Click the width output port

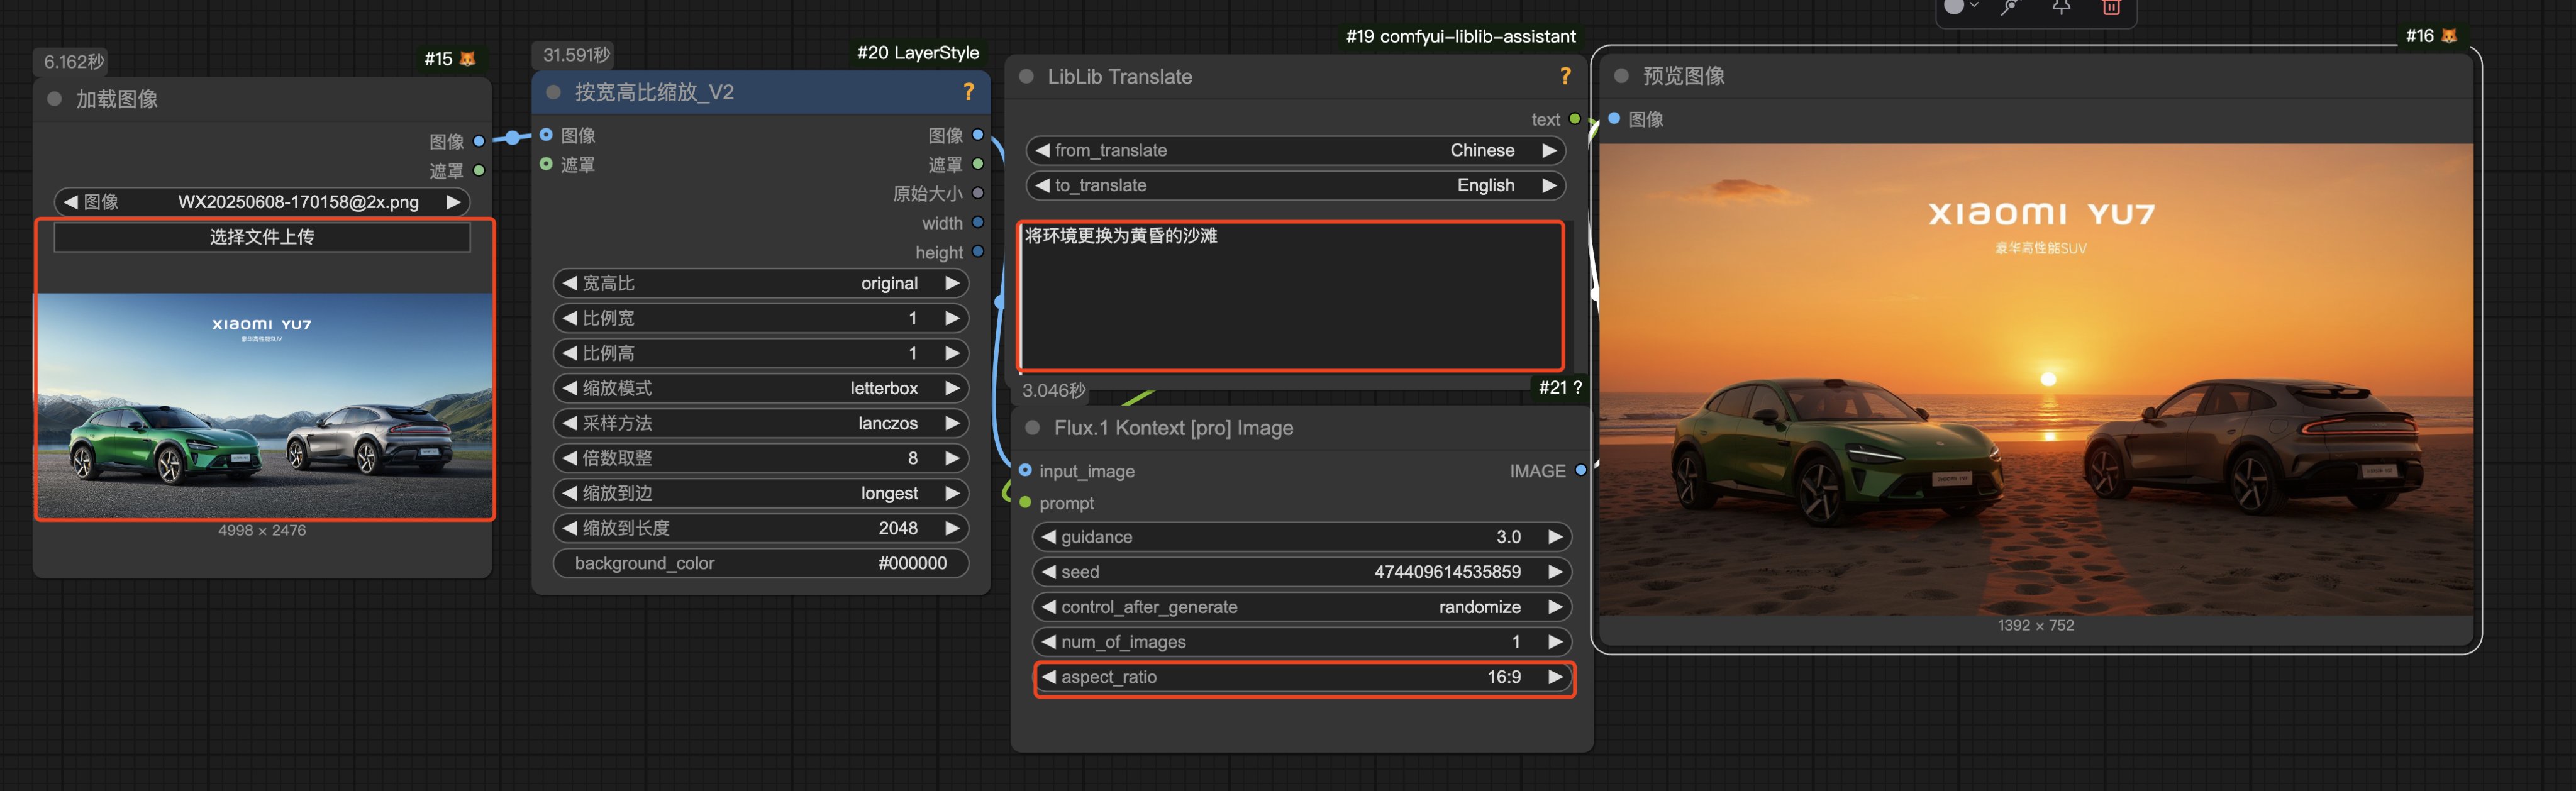(x=978, y=222)
